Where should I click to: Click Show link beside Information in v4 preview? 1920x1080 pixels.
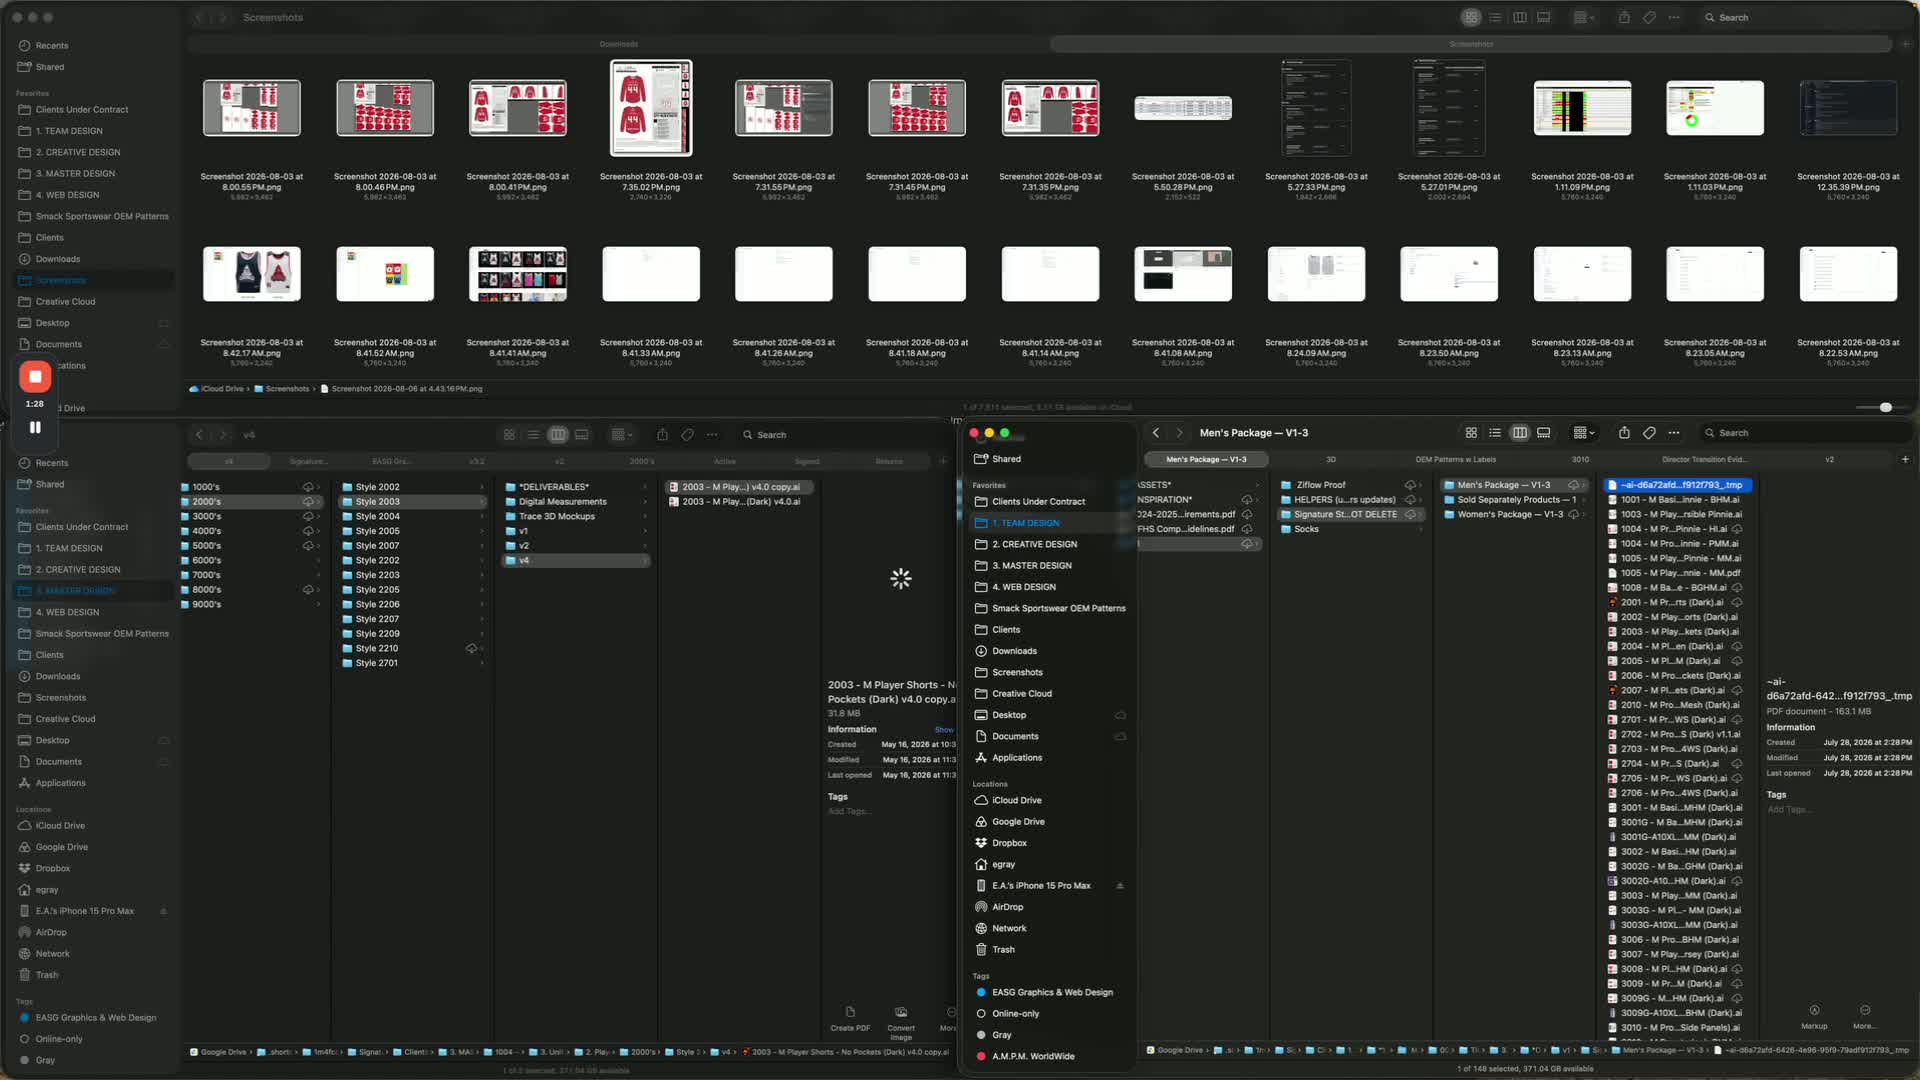(943, 730)
